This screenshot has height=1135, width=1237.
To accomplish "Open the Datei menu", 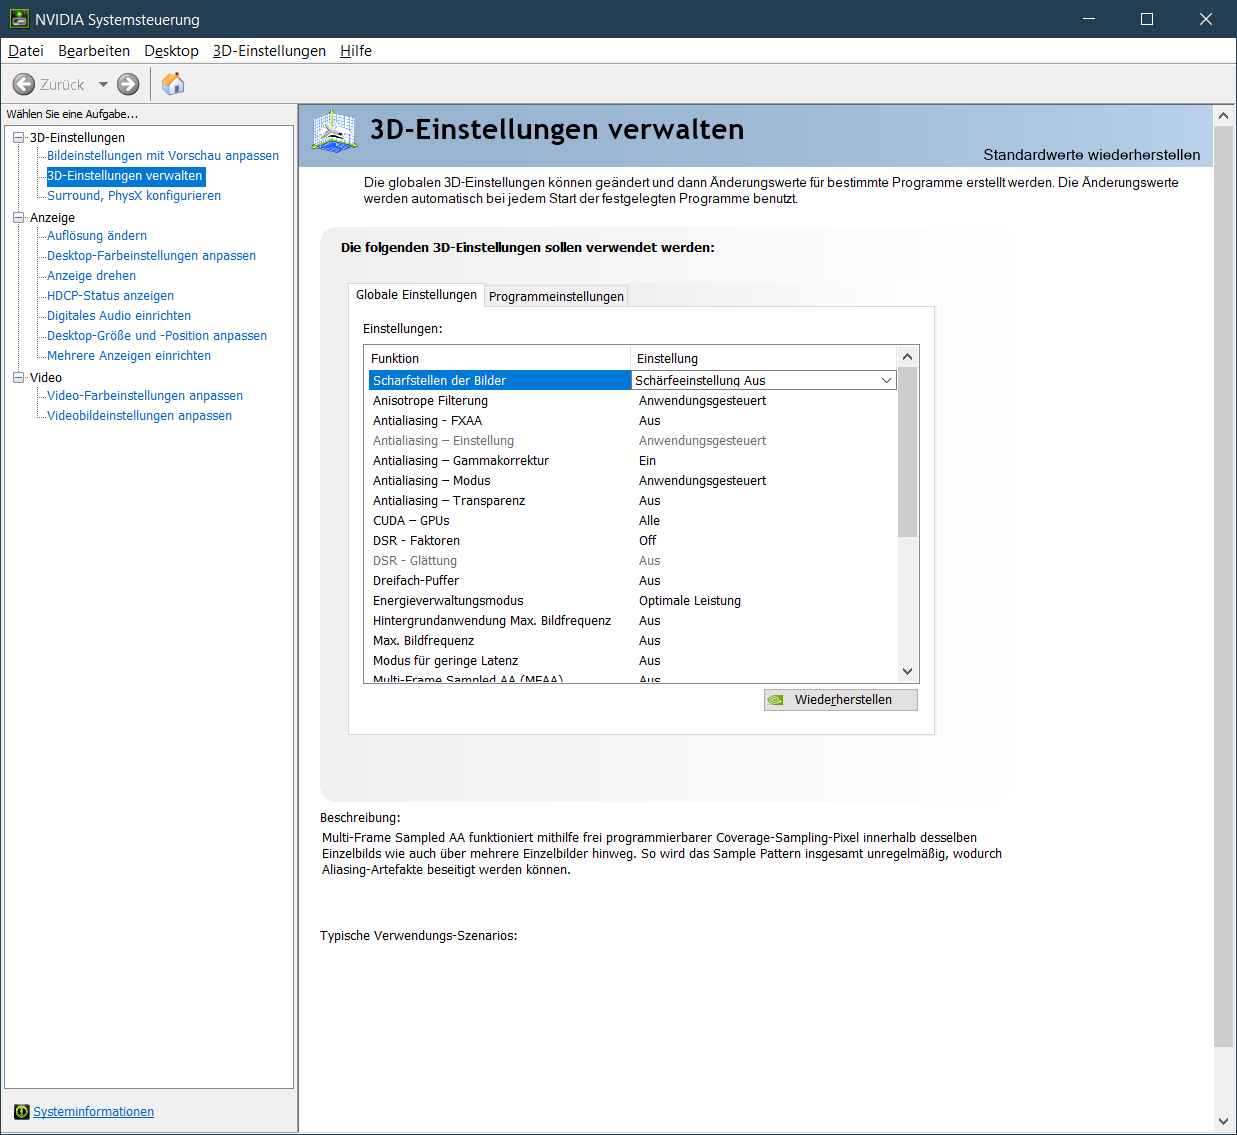I will click(x=26, y=51).
